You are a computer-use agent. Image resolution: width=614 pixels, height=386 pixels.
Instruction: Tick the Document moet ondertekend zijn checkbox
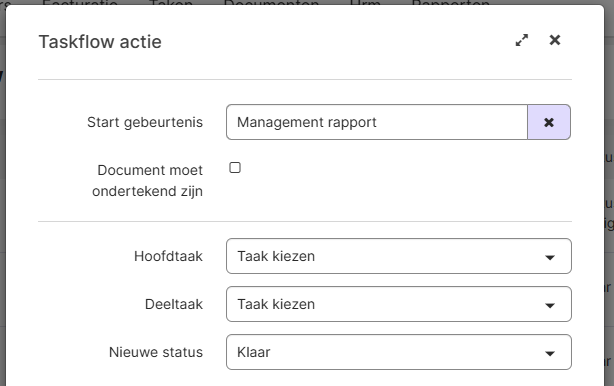[x=235, y=168]
